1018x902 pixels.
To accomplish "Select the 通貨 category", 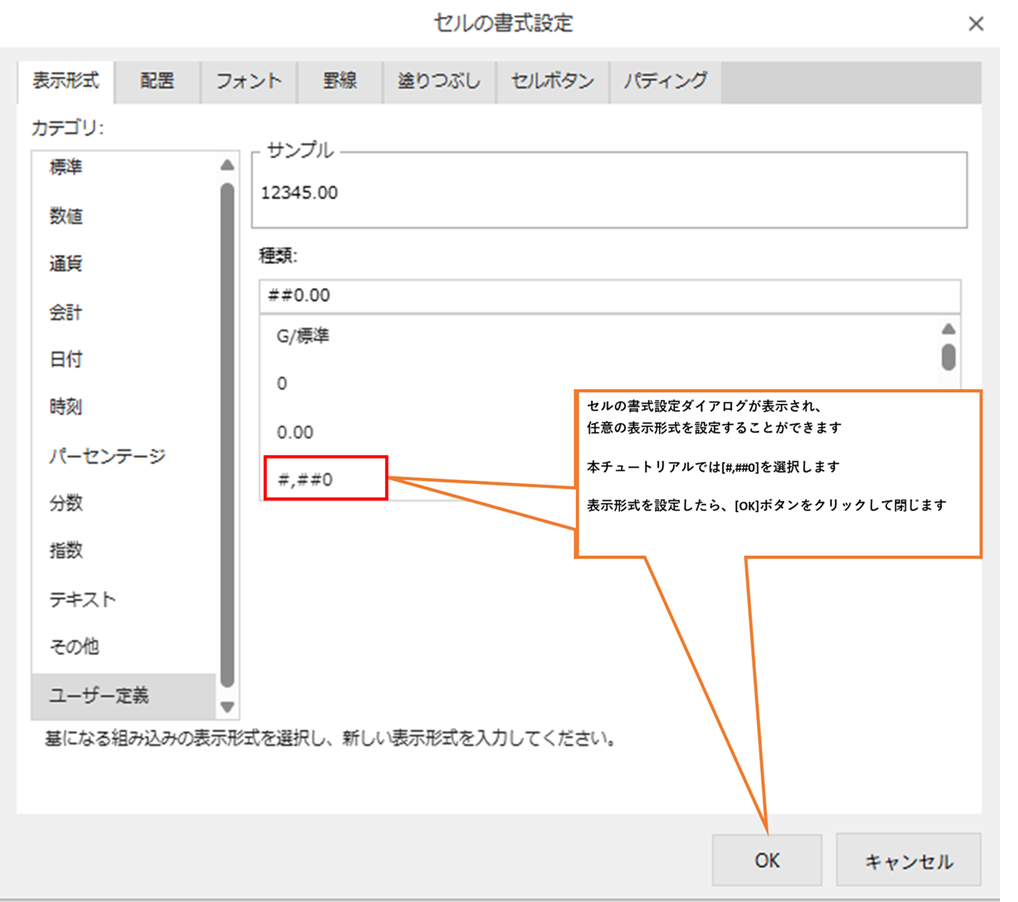I will coord(66,264).
